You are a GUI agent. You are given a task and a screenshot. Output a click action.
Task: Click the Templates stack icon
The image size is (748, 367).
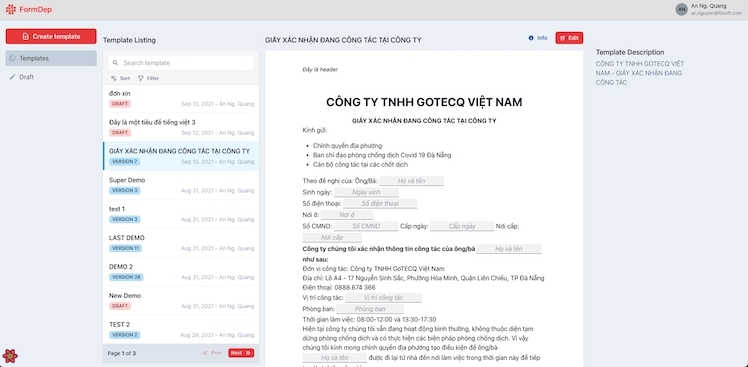click(12, 58)
